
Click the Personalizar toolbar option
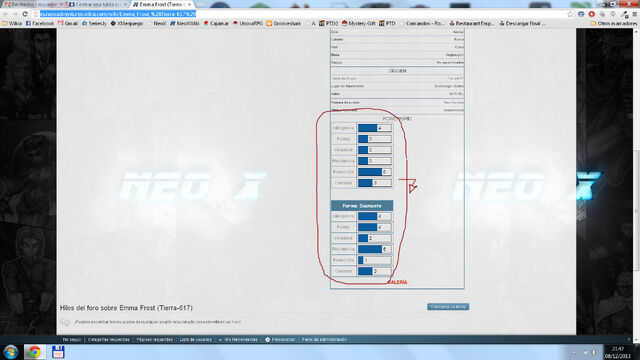click(280, 340)
